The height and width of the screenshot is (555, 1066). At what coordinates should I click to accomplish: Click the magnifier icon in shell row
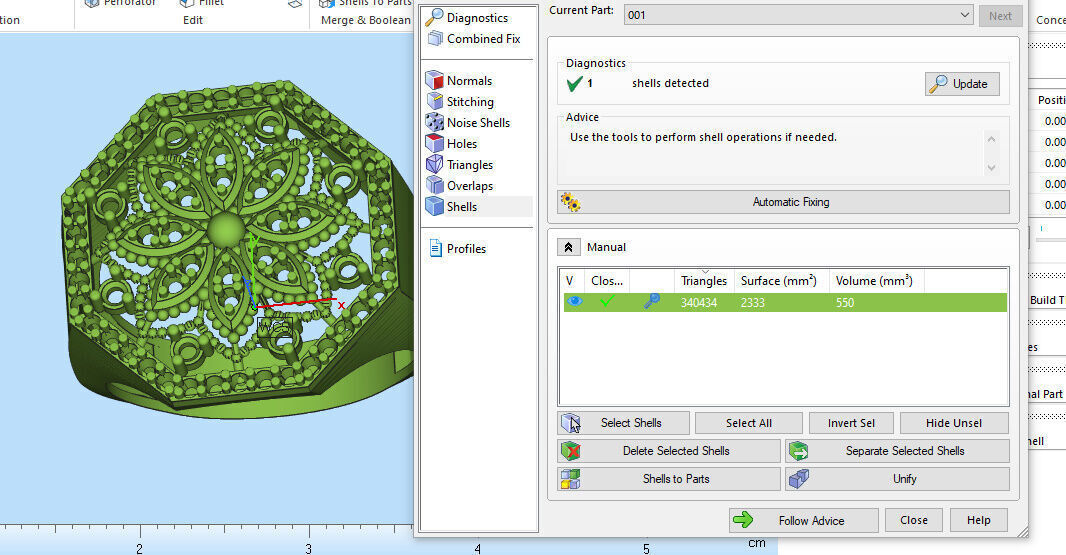tap(651, 301)
